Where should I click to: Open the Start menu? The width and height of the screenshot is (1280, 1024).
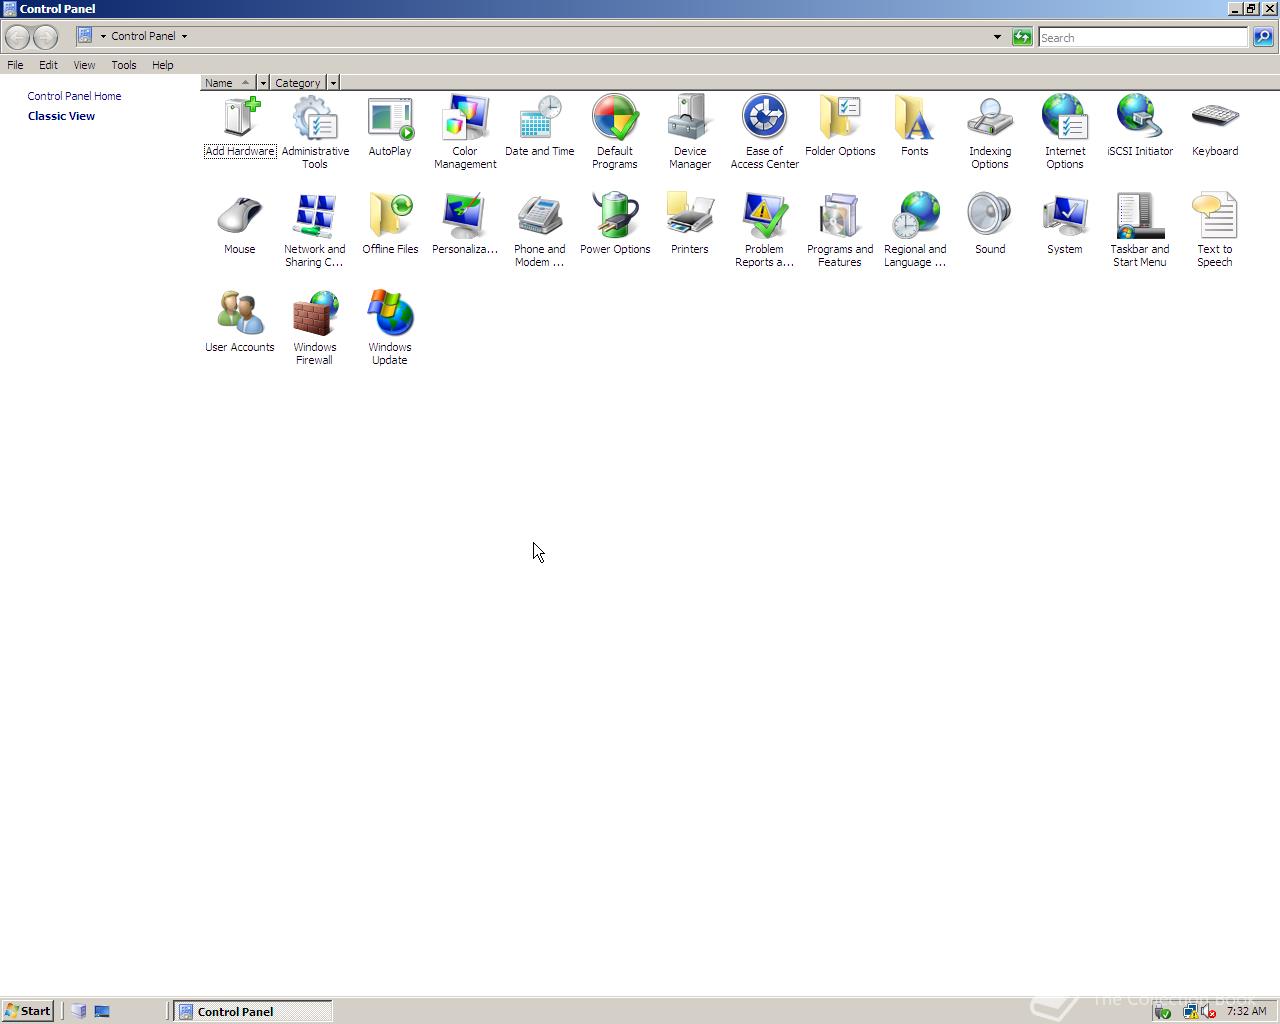(28, 1011)
